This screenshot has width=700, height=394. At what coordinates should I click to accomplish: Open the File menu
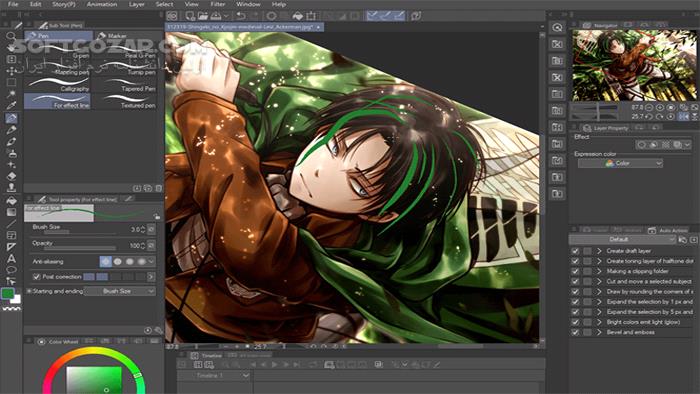[x=13, y=4]
